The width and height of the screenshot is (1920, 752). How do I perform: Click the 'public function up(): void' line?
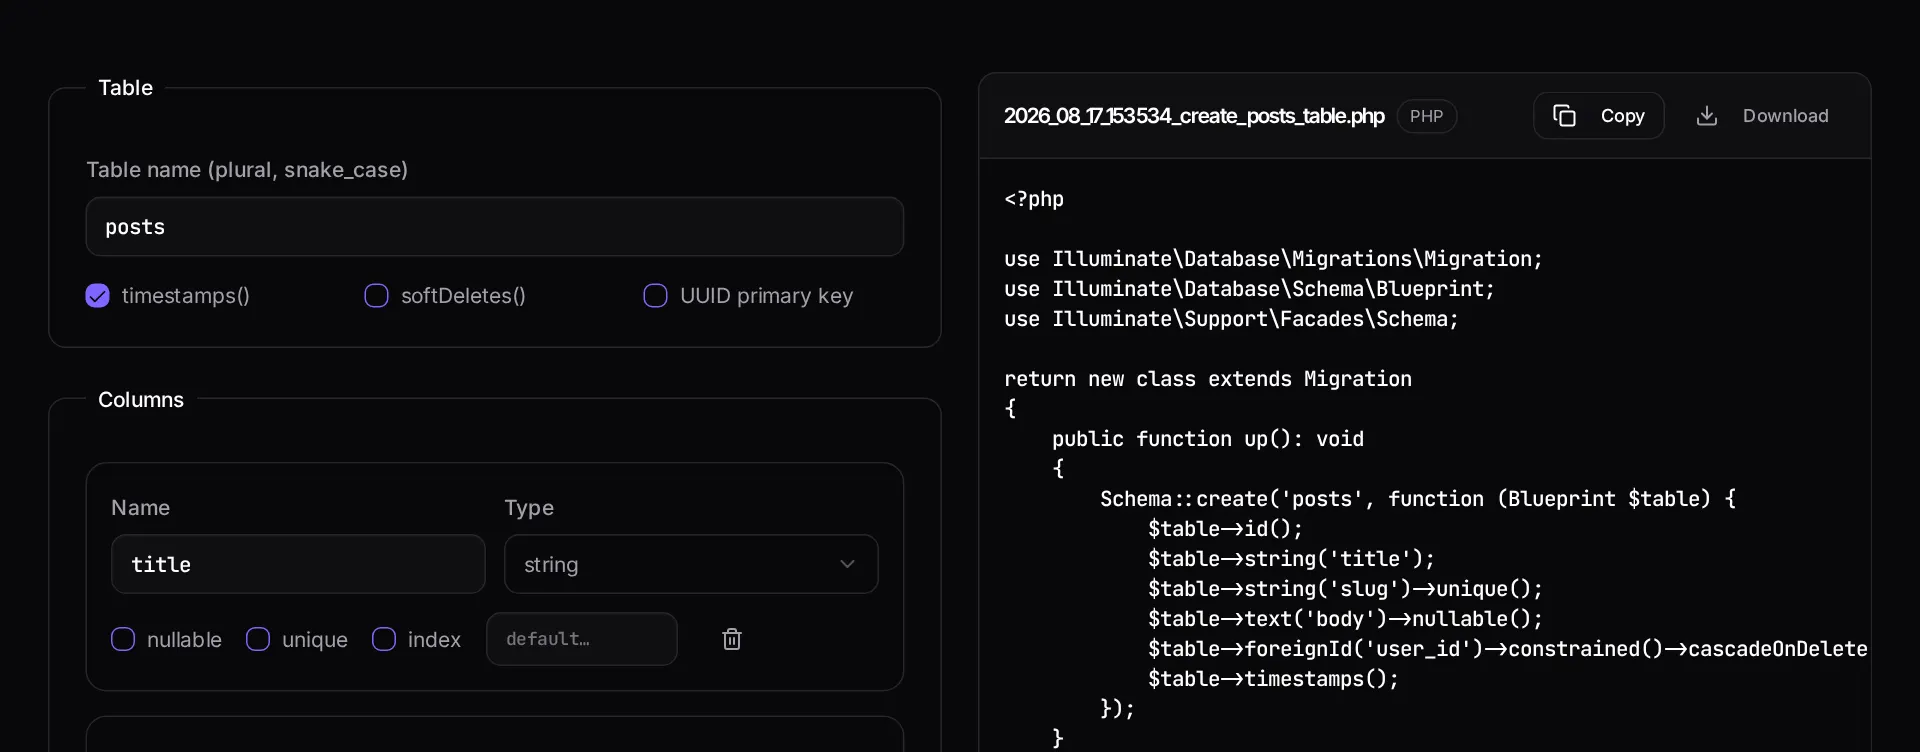(x=1208, y=439)
